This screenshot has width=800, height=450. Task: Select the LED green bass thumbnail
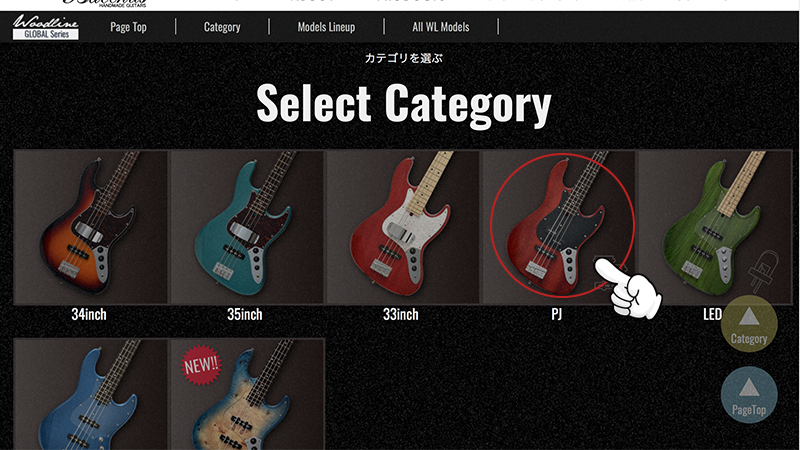(715, 227)
